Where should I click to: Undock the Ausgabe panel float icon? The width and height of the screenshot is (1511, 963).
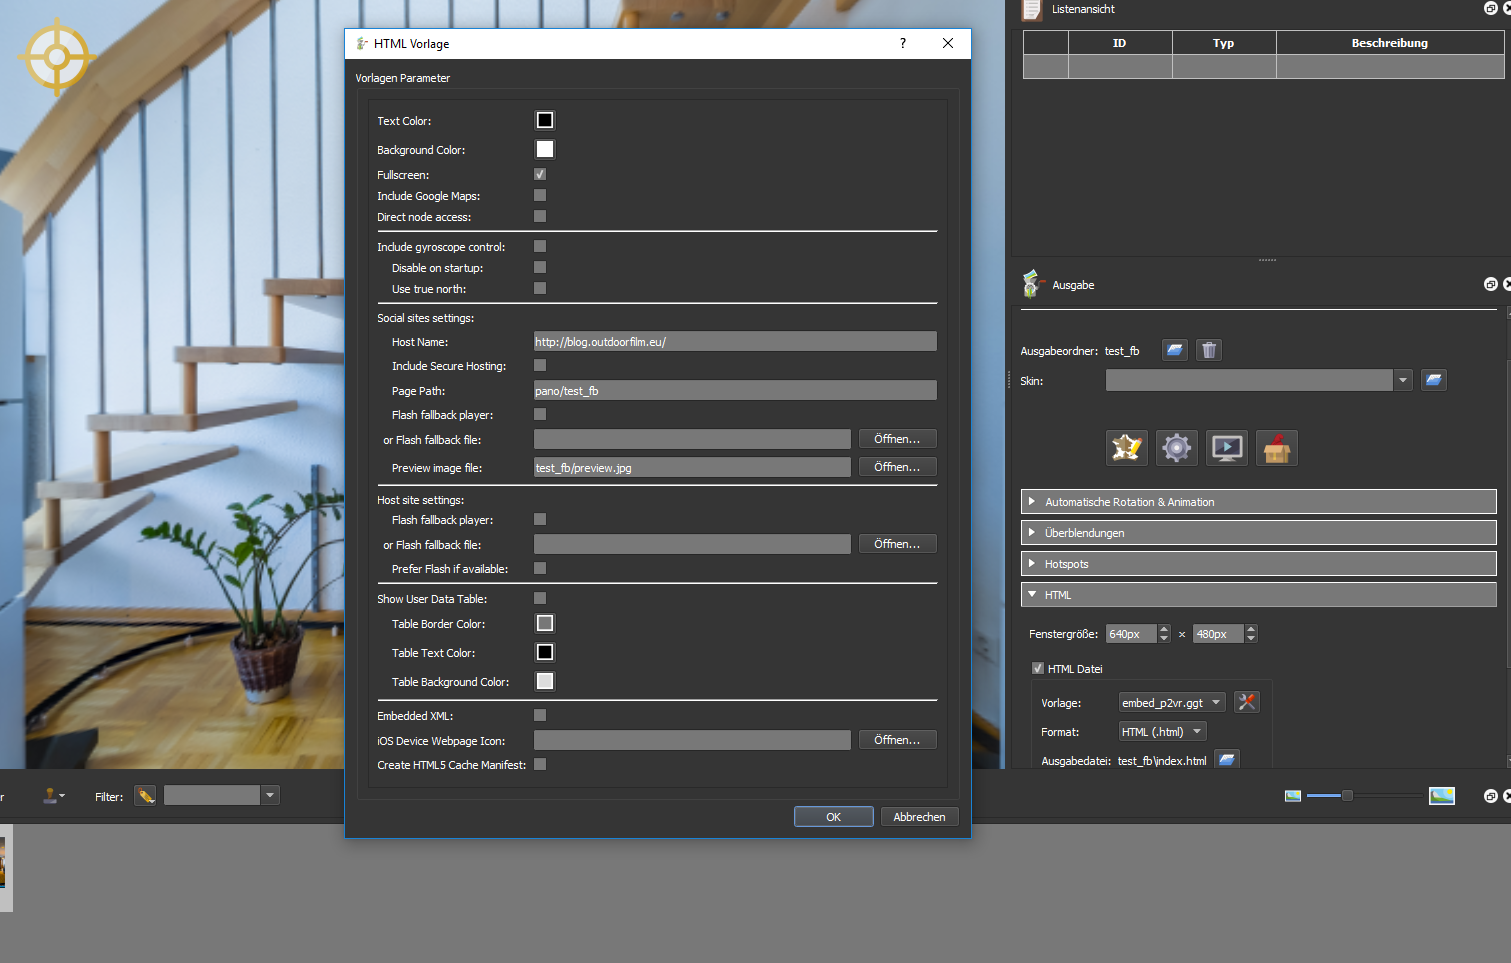(1490, 285)
